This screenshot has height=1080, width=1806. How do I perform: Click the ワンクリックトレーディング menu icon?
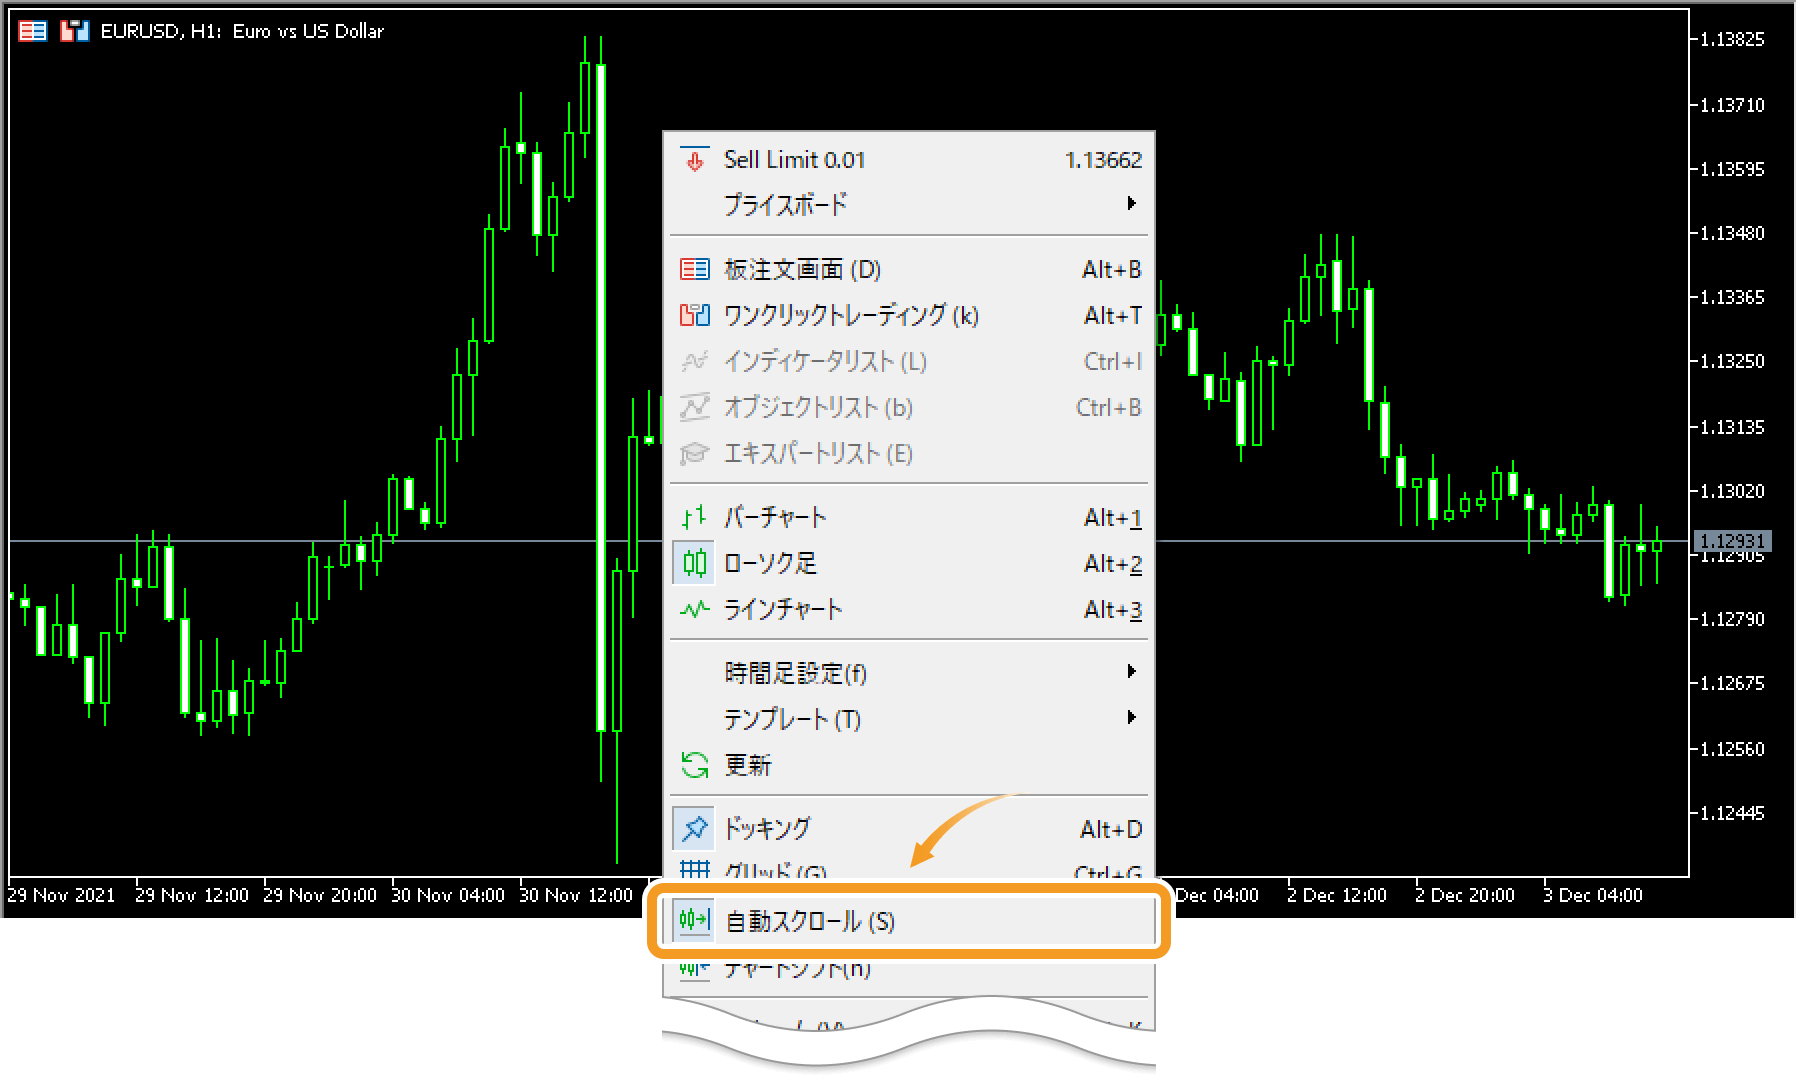695,315
